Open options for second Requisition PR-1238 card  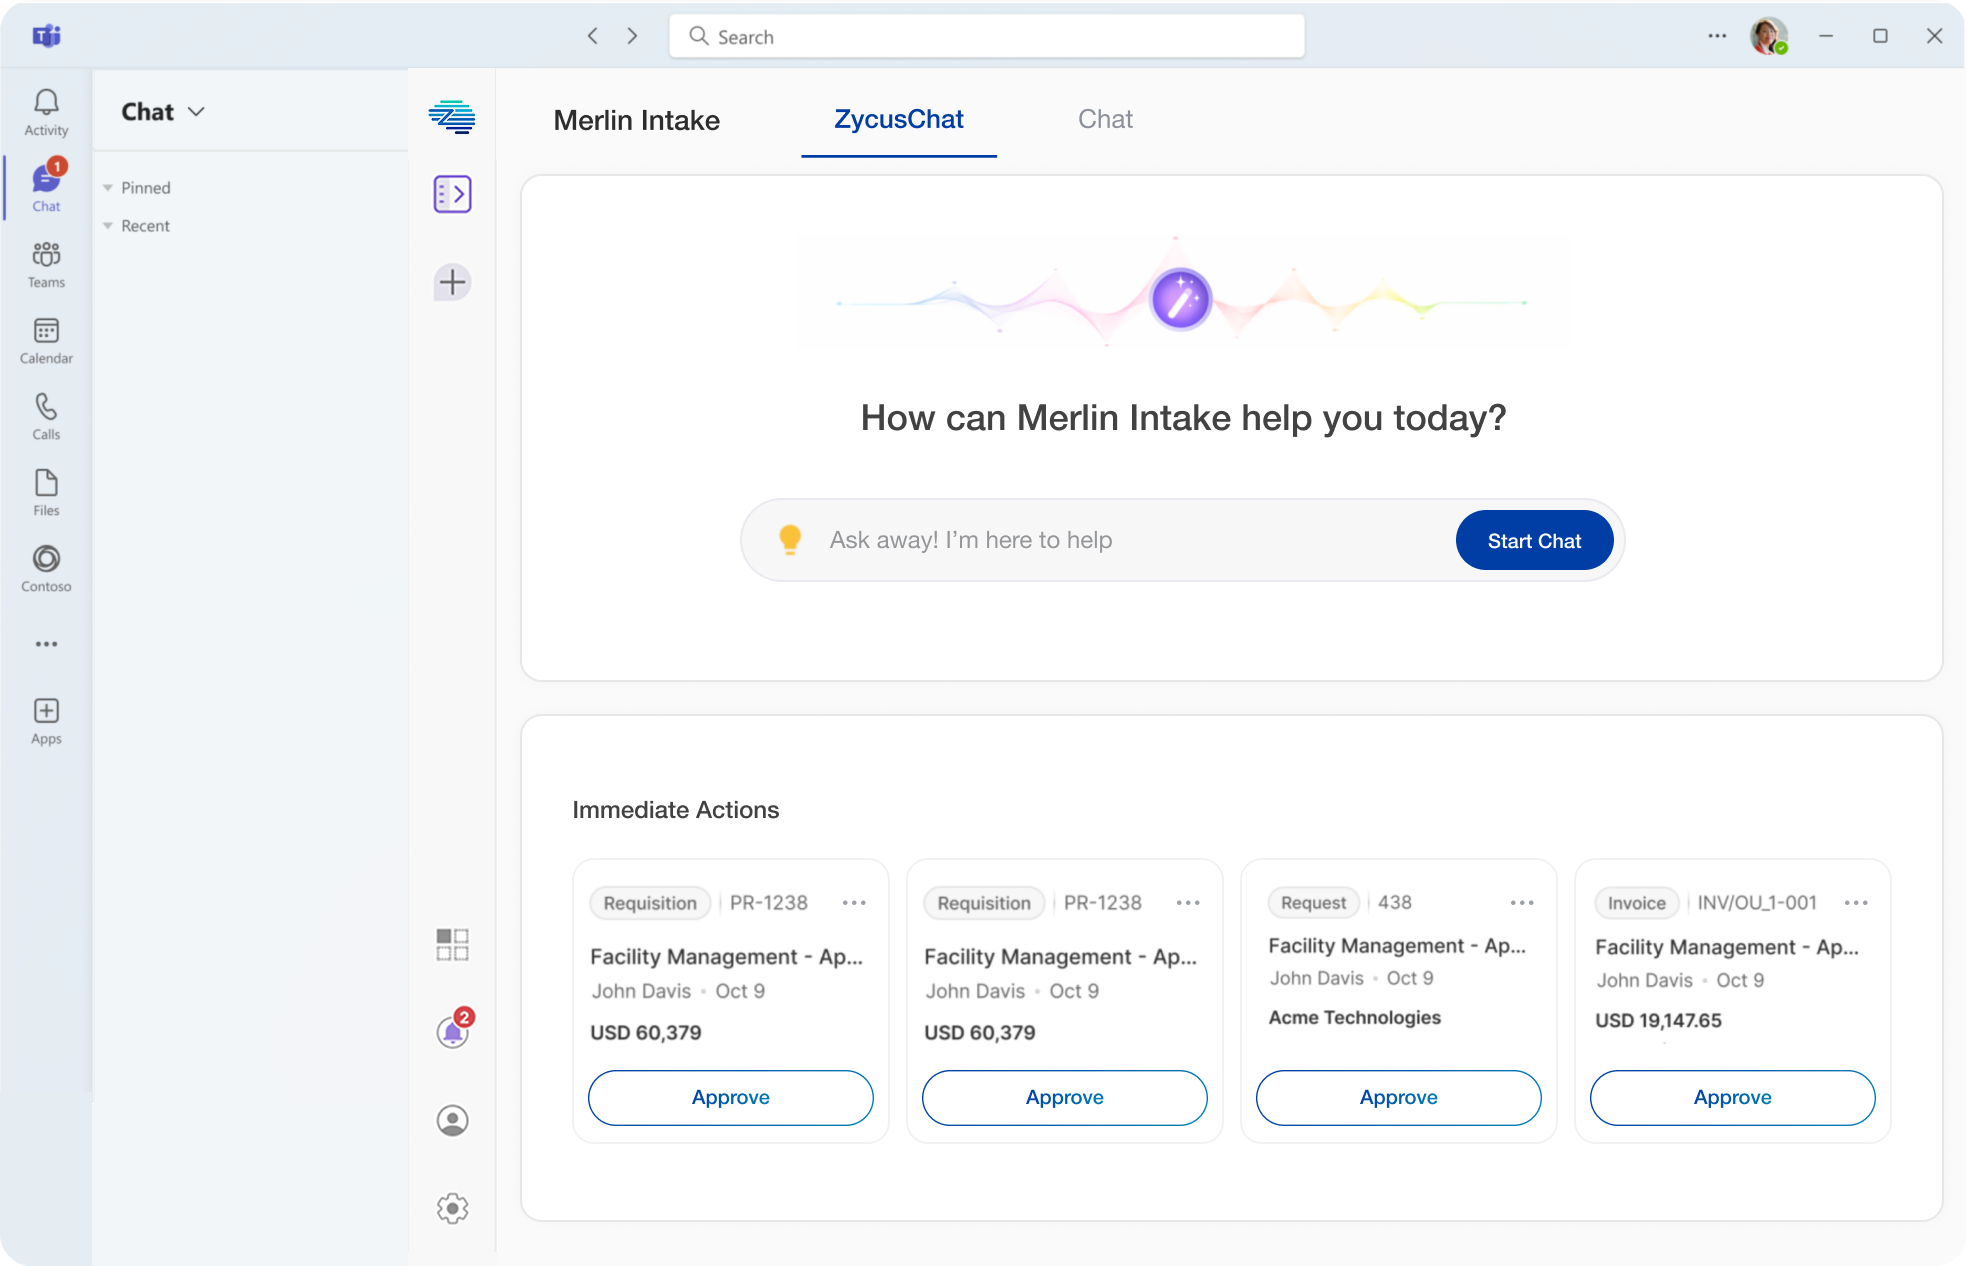[x=1188, y=903]
